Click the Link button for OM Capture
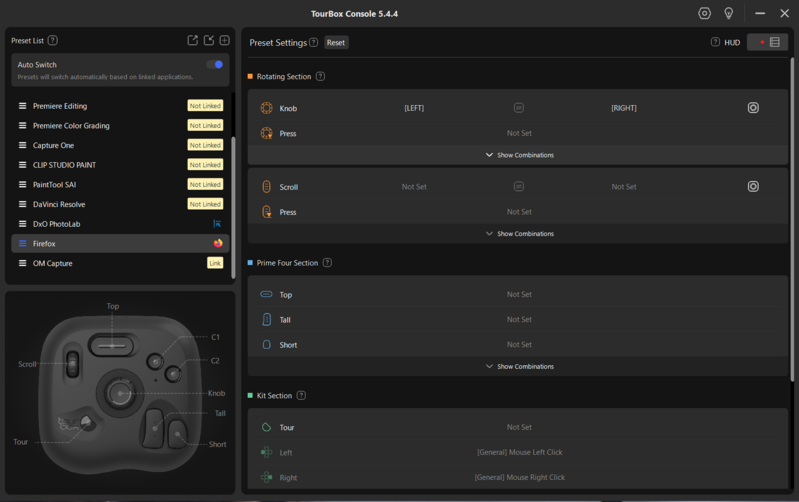Screen dimensions: 799x502 (x=215, y=263)
